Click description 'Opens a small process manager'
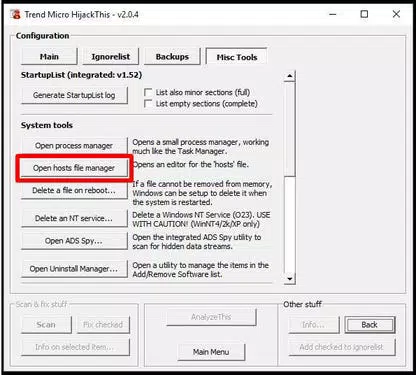Image resolution: width=416 pixels, height=375 pixels. pyautogui.click(x=201, y=147)
